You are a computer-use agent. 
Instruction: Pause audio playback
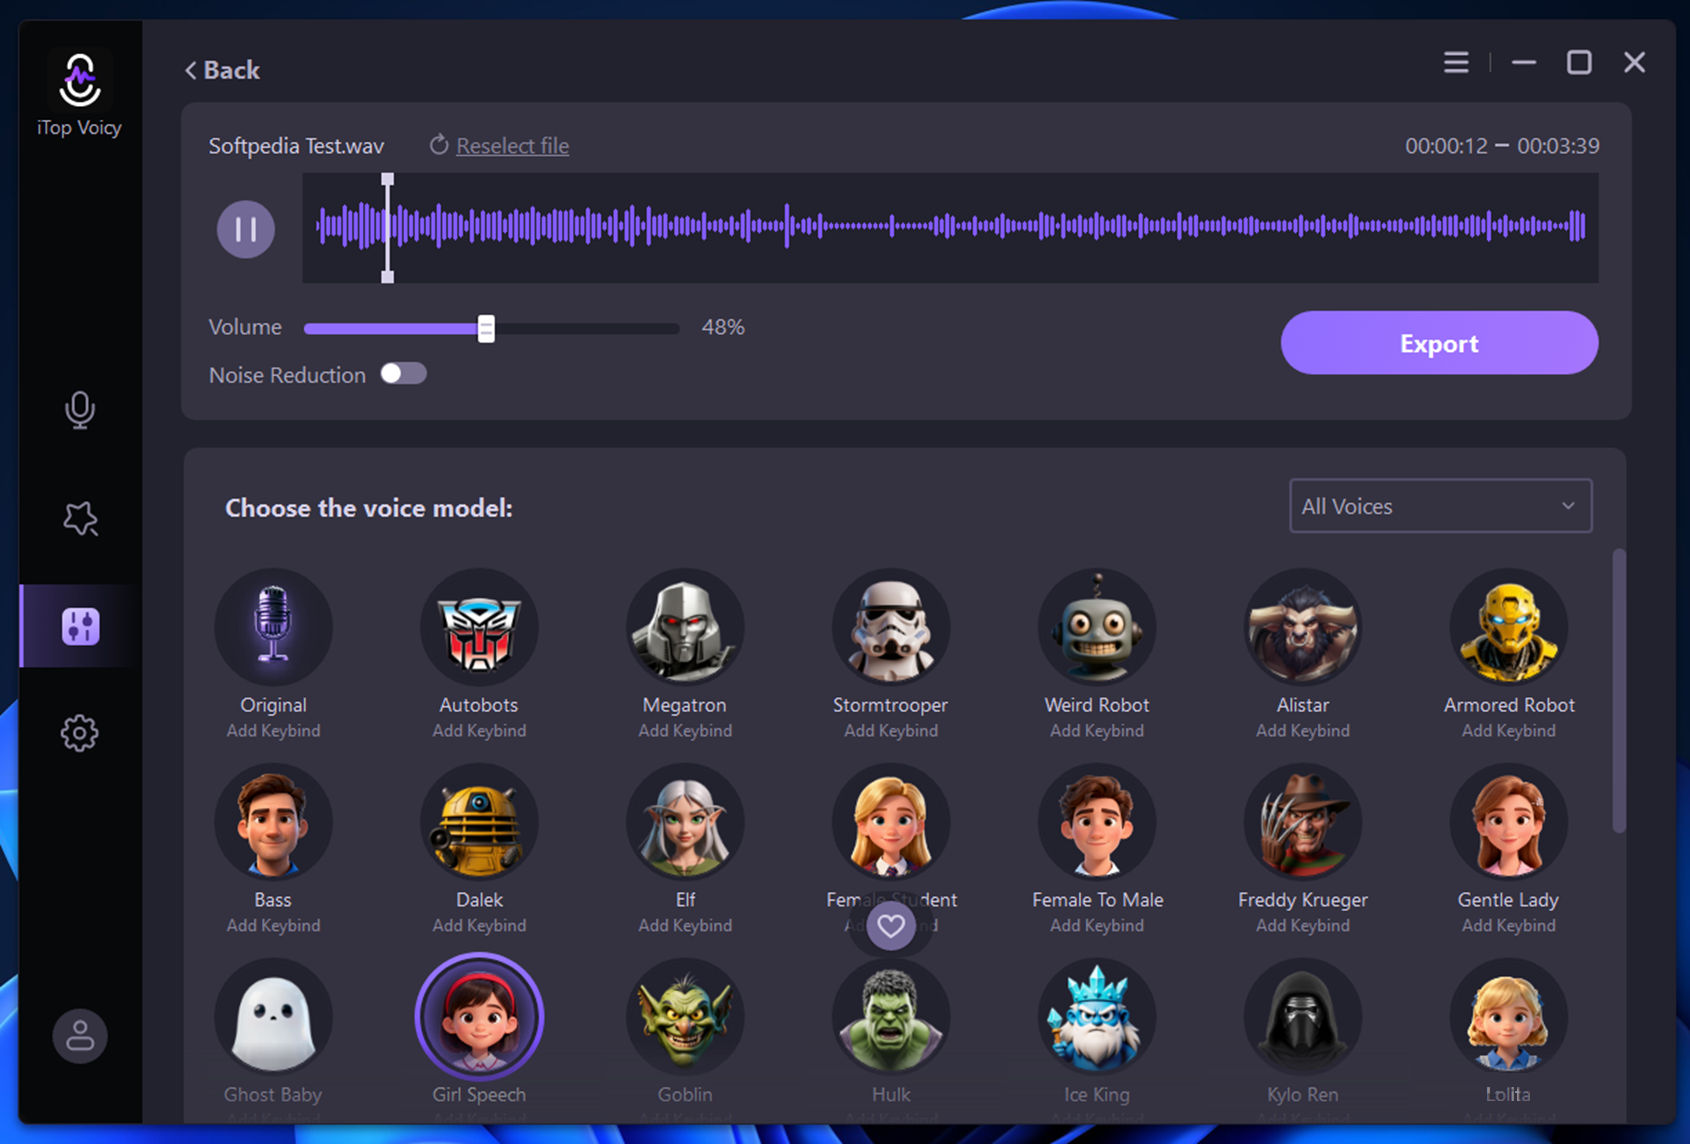coord(246,229)
